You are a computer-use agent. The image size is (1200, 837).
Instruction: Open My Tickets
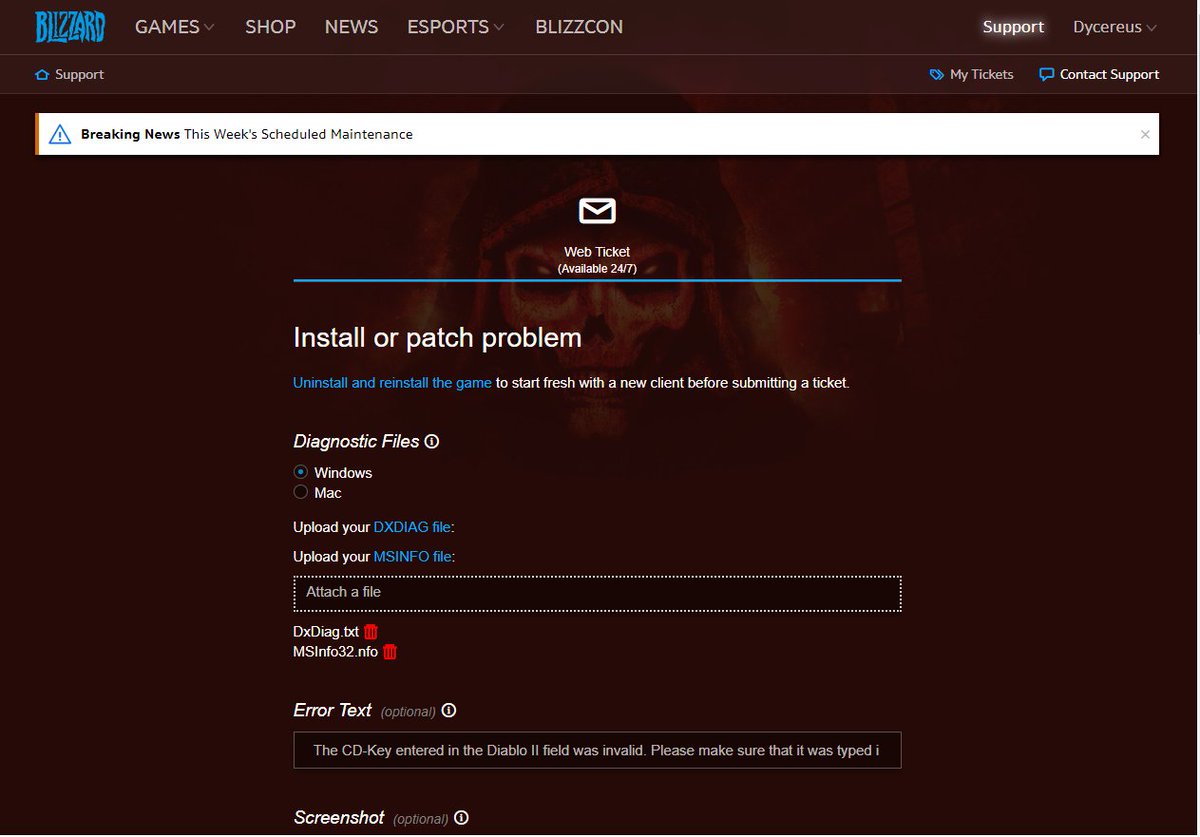pos(971,74)
